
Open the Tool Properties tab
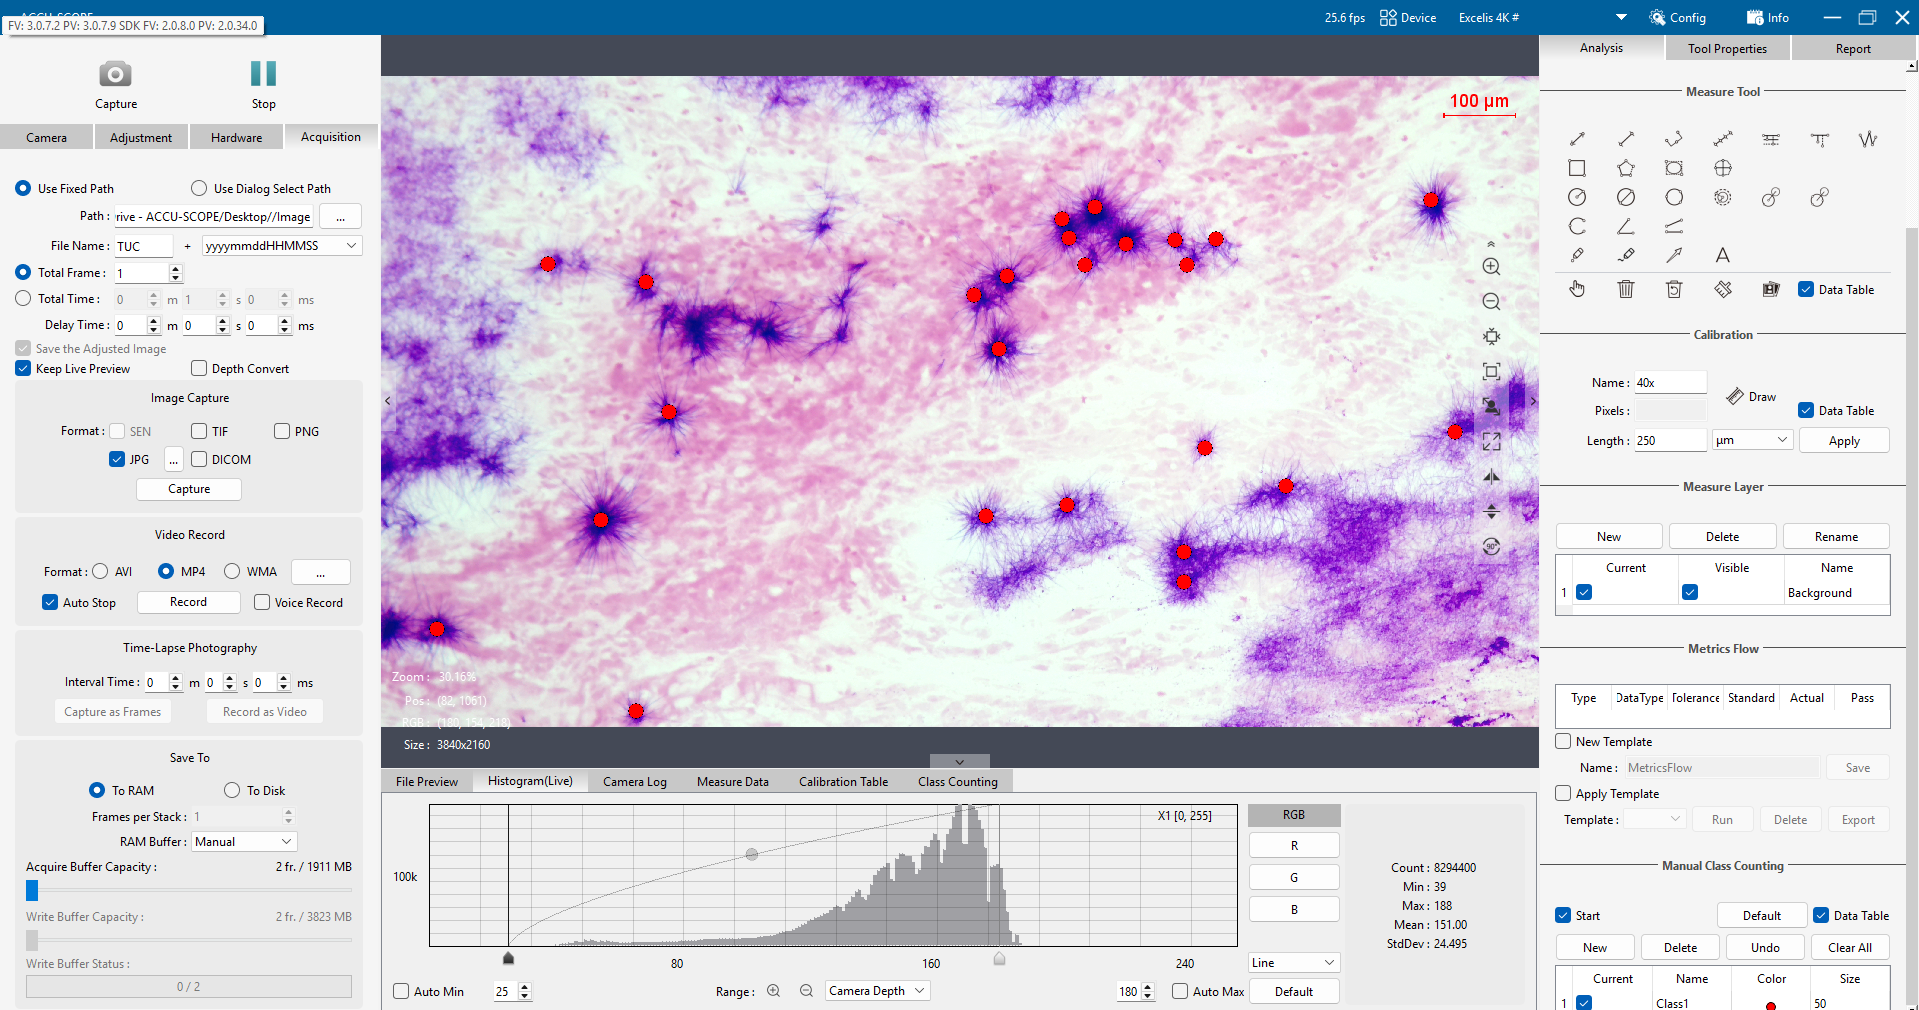1727,48
